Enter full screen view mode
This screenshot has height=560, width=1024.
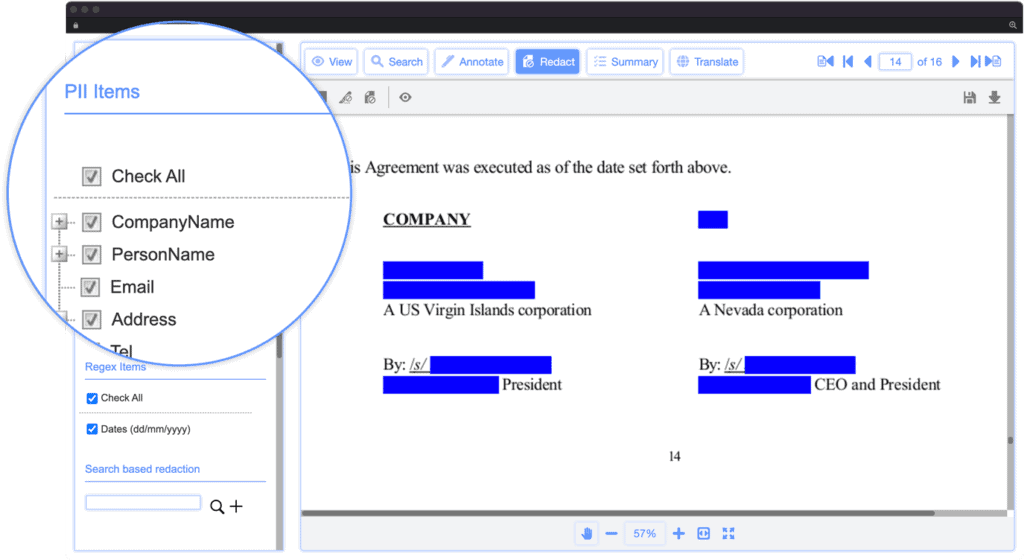pyautogui.click(x=728, y=534)
